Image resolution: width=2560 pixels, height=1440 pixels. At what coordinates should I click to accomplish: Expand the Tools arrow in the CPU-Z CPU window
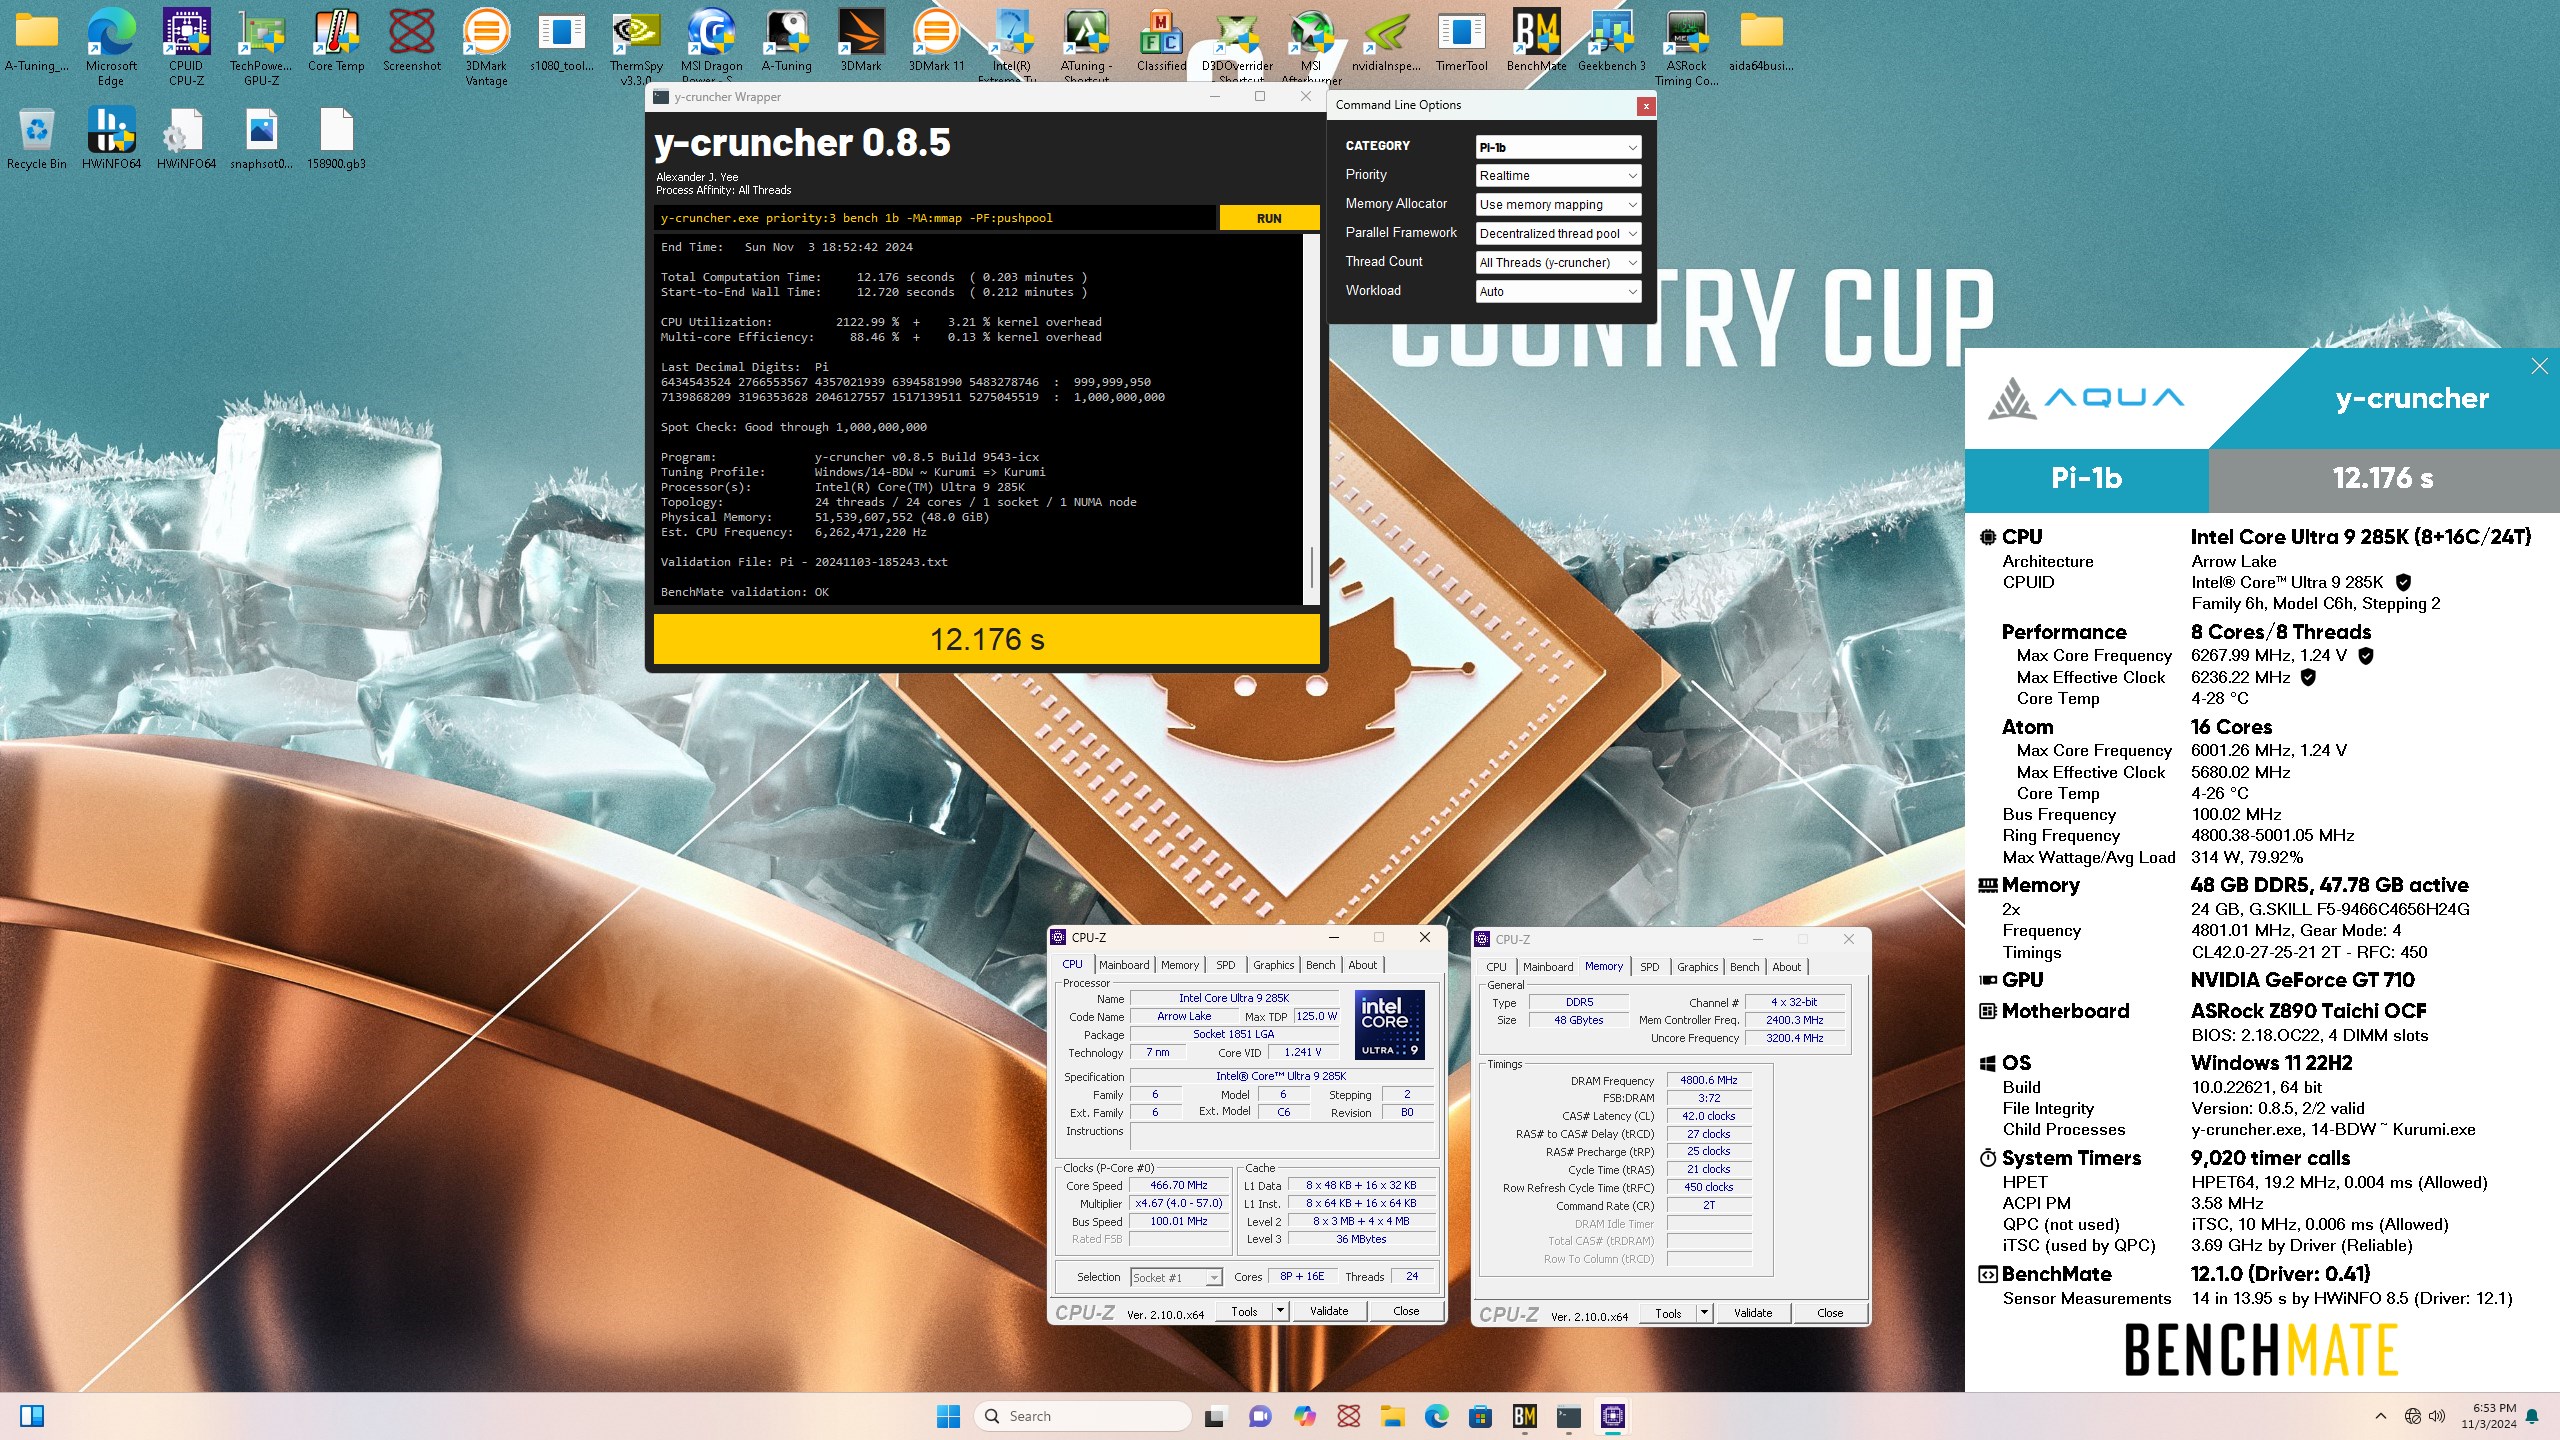(1279, 1311)
